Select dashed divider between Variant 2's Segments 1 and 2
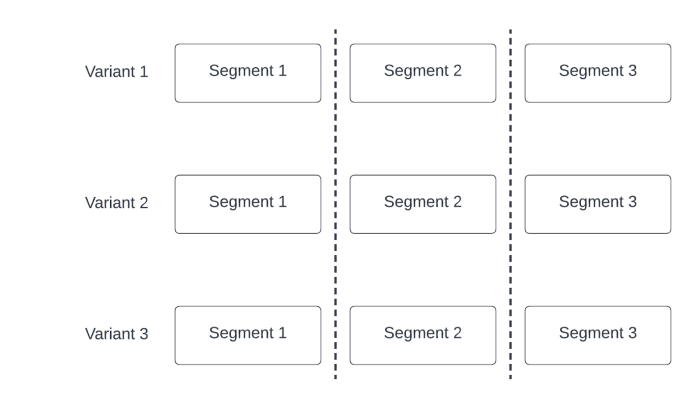The width and height of the screenshot is (700, 408). pyautogui.click(x=335, y=204)
